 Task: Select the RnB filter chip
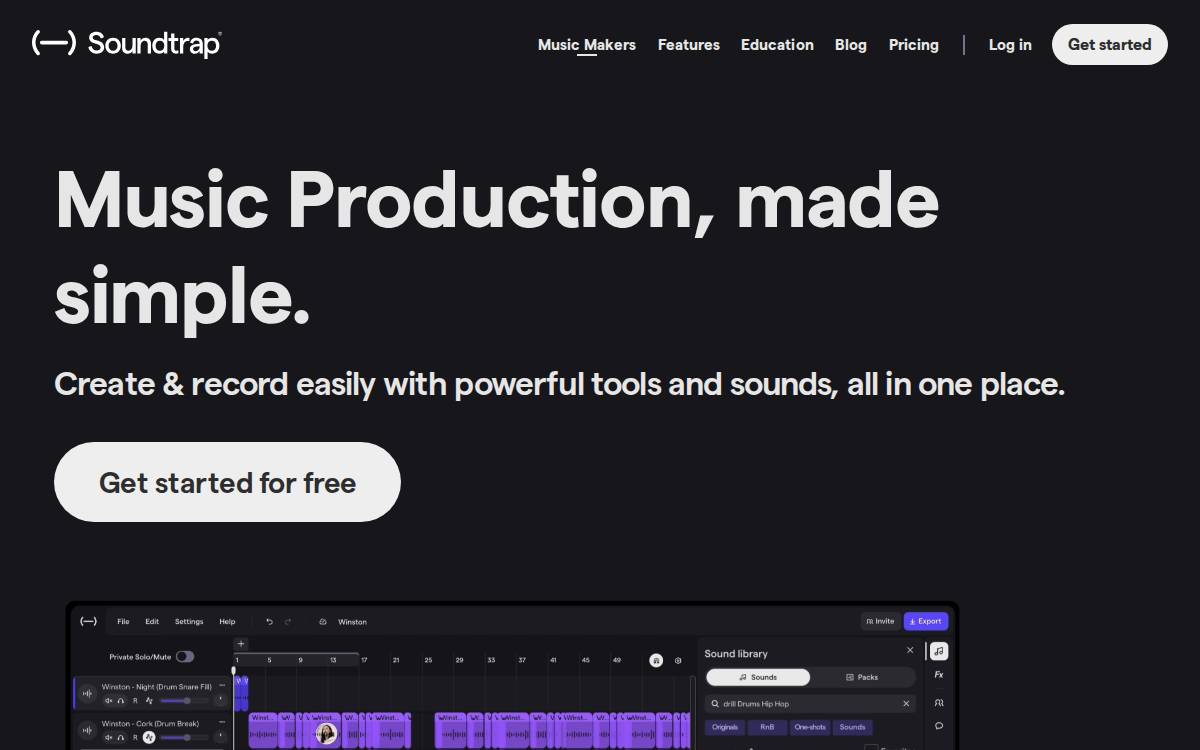(767, 727)
